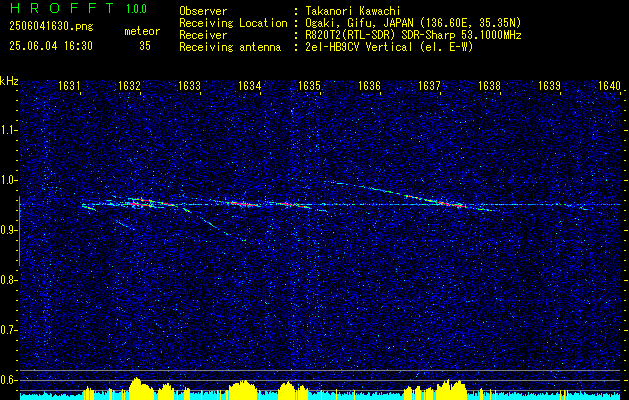Click the 1636 time marker
This screenshot has width=629, height=400.
[x=369, y=85]
